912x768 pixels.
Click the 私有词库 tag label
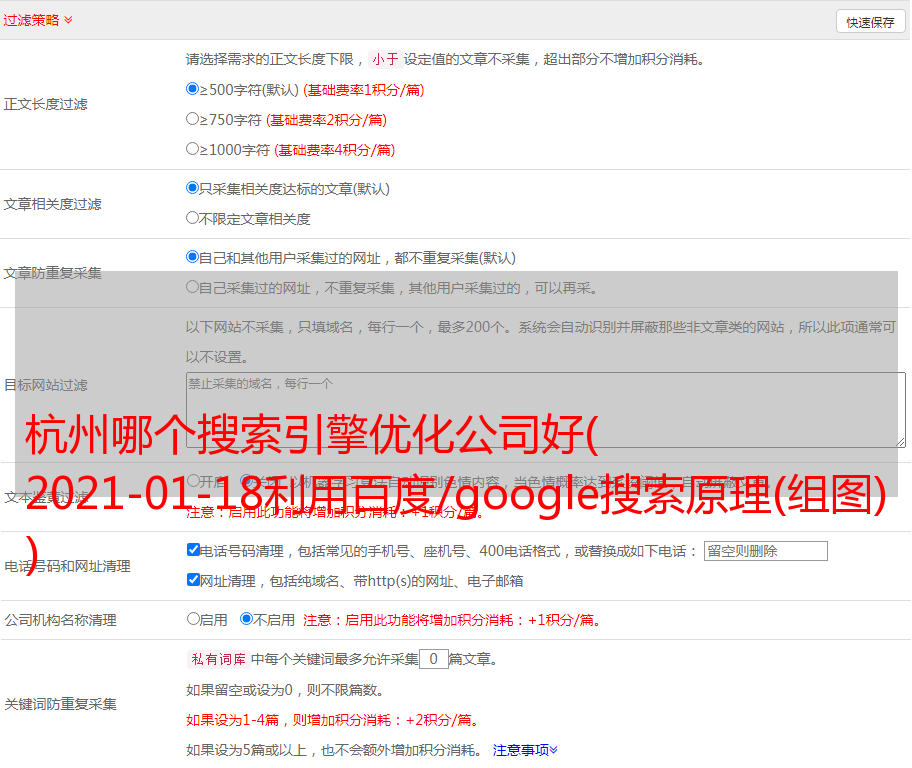(216, 659)
